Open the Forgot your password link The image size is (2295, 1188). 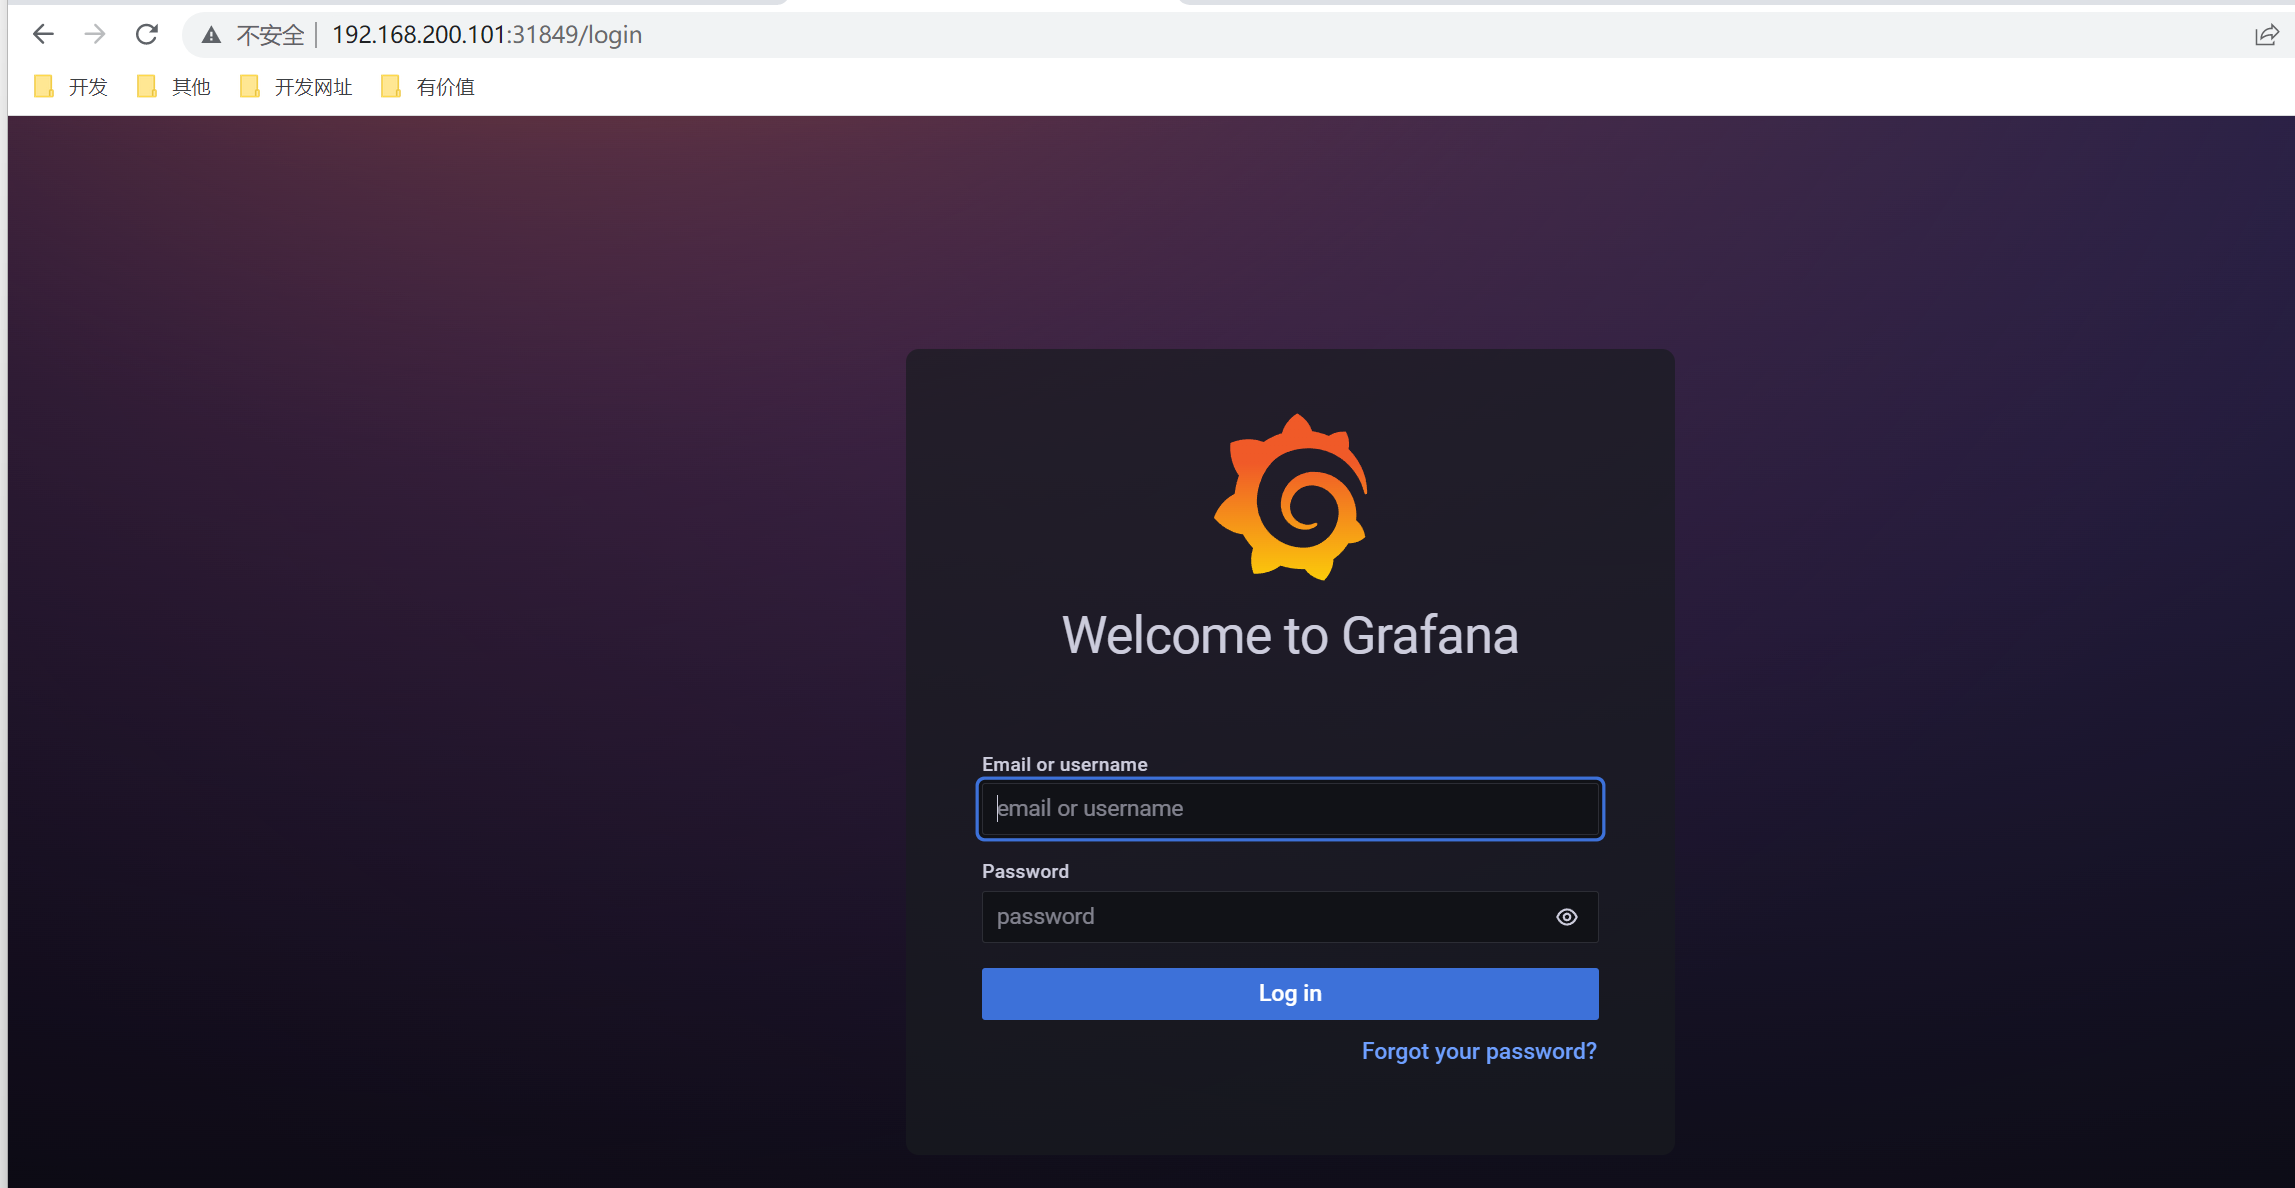coord(1479,1052)
